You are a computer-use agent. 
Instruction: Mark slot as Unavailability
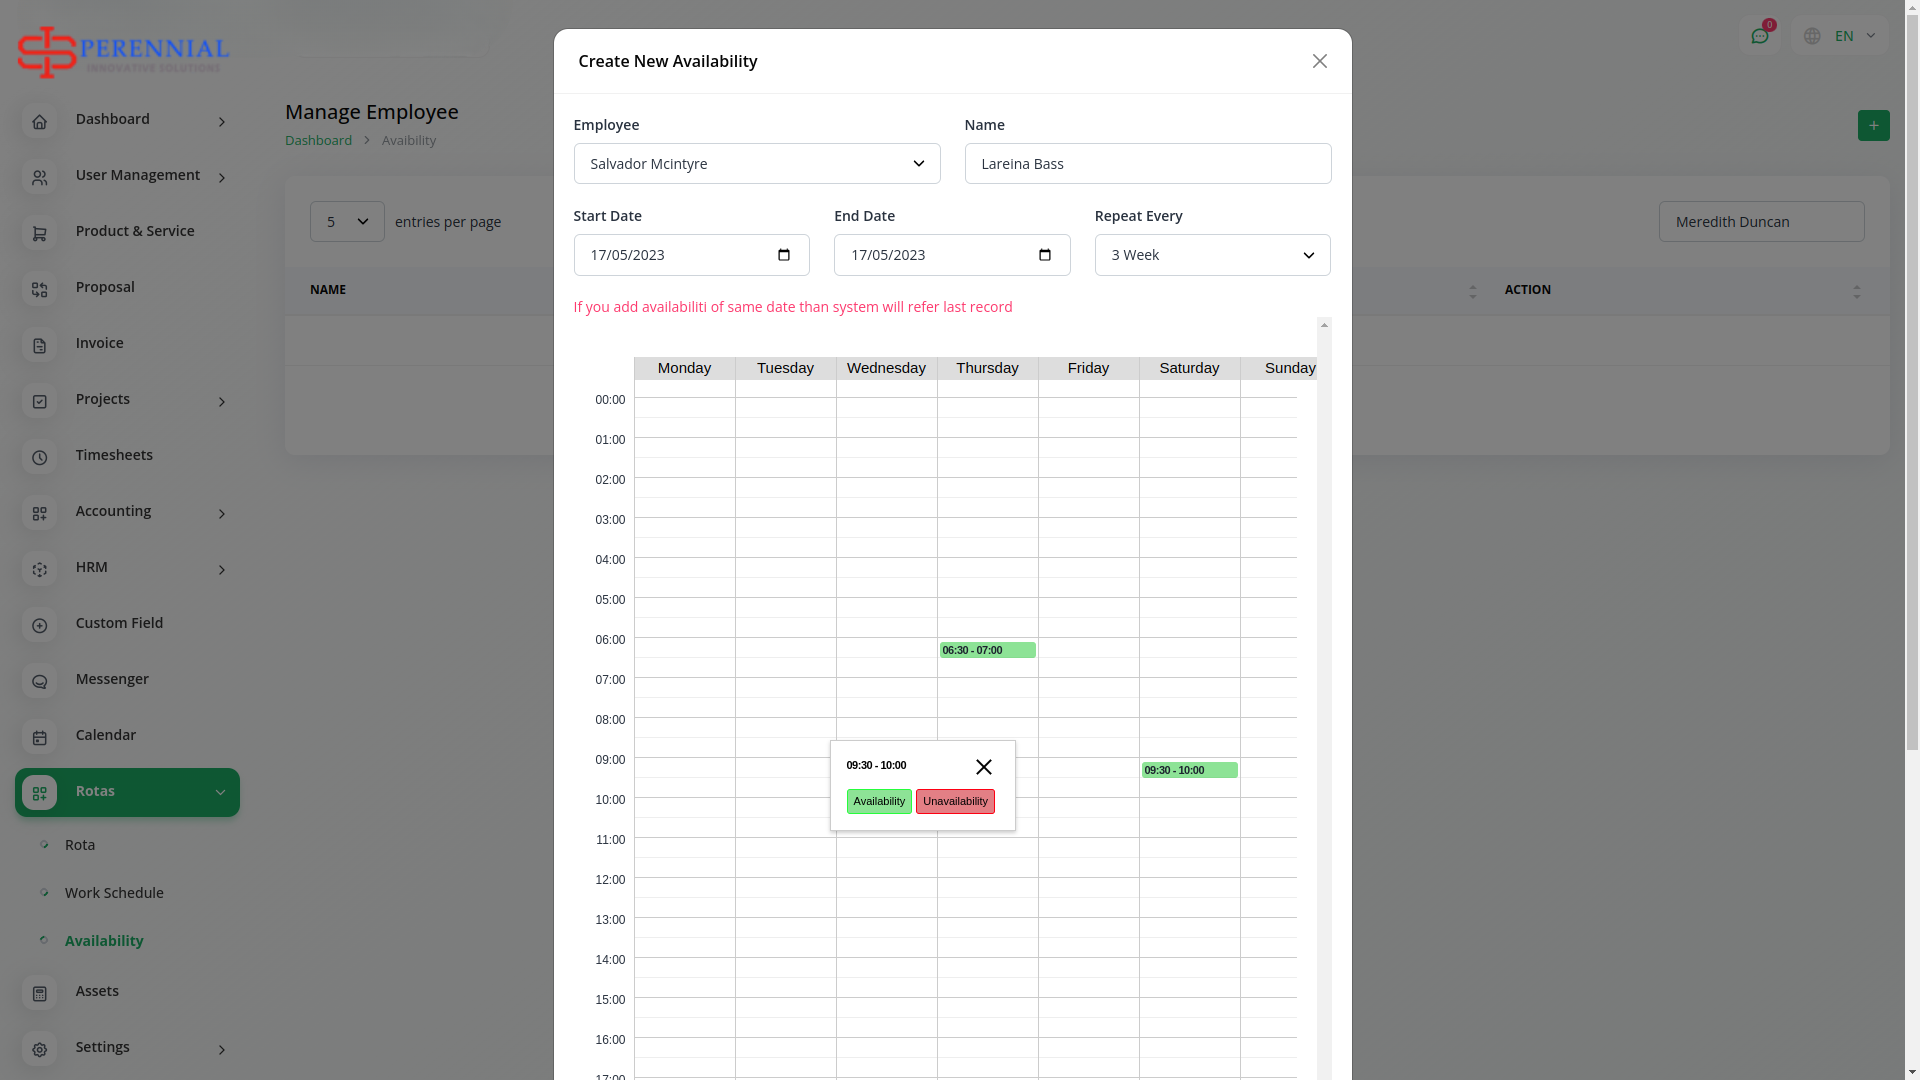tap(955, 801)
